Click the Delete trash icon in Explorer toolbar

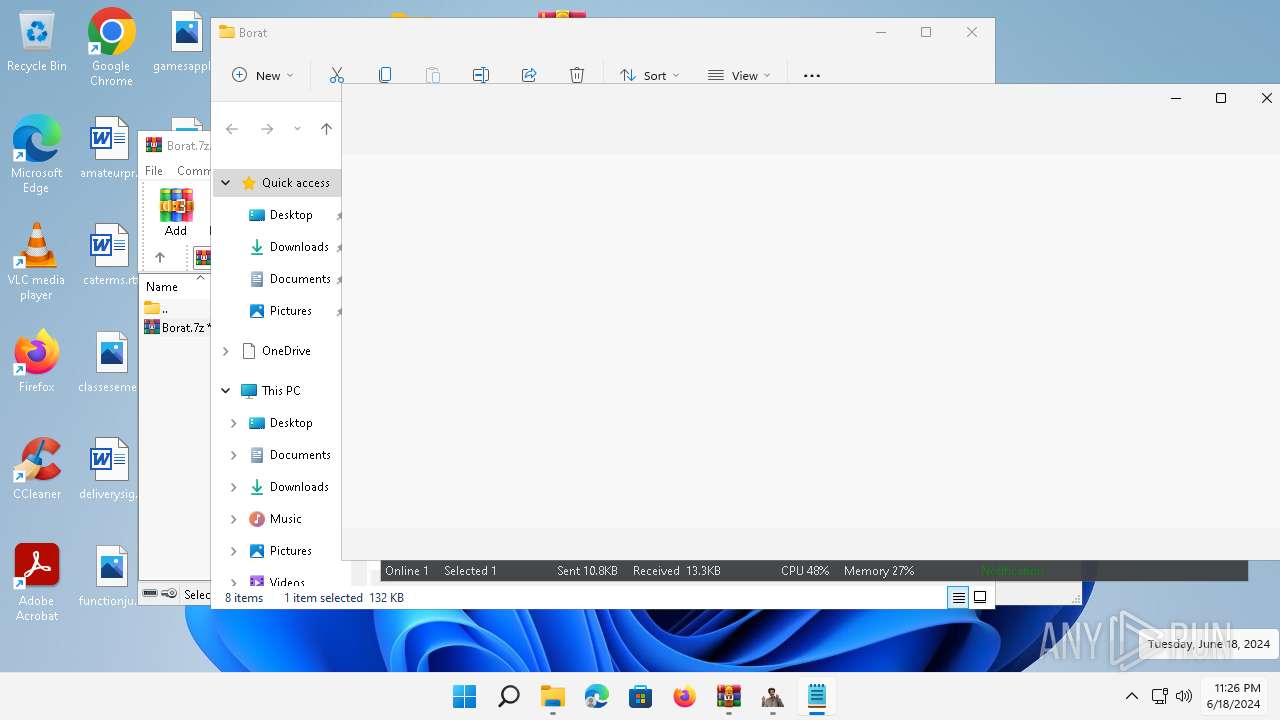(577, 75)
